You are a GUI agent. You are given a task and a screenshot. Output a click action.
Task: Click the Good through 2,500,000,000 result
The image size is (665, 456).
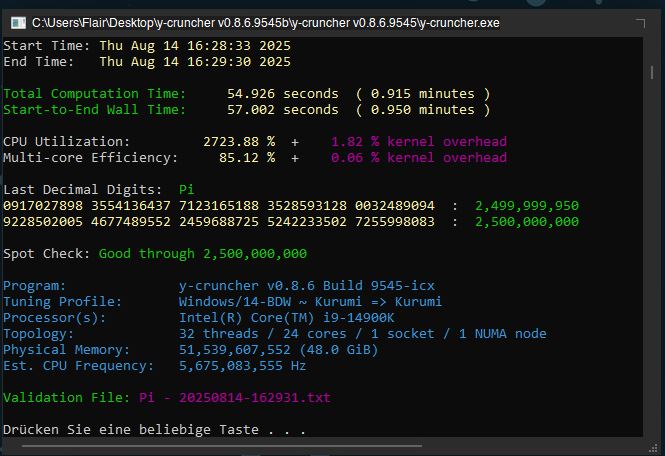pyautogui.click(x=203, y=254)
